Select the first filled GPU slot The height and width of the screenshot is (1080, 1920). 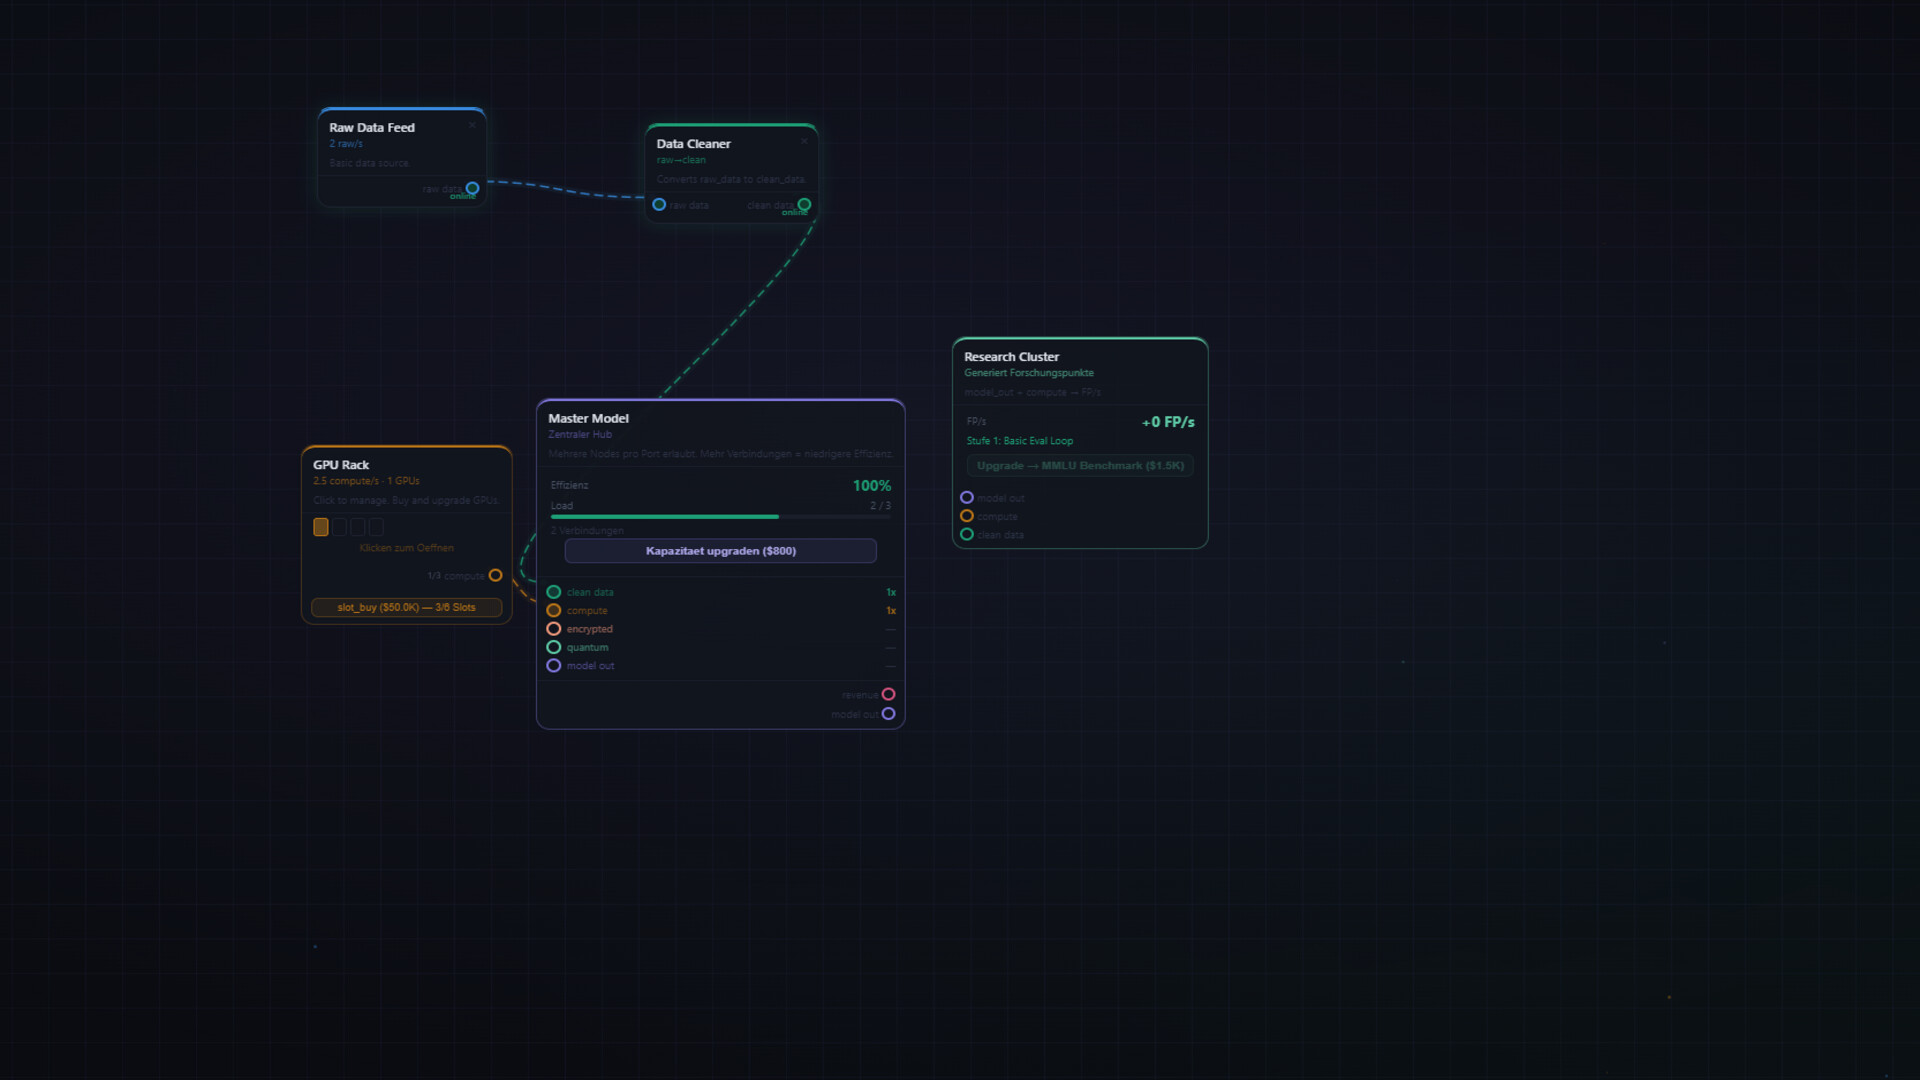click(x=321, y=527)
